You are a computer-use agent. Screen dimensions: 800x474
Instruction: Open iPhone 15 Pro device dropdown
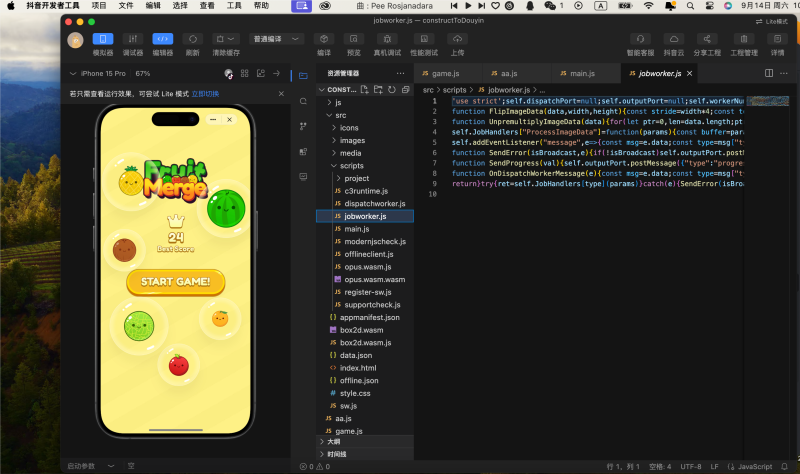pyautogui.click(x=97, y=73)
